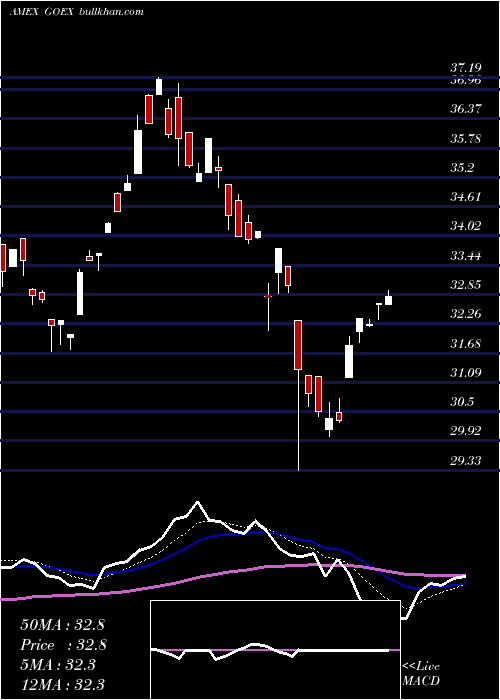Click the <<Live MACD label
500x700 pixels.
tap(421, 673)
